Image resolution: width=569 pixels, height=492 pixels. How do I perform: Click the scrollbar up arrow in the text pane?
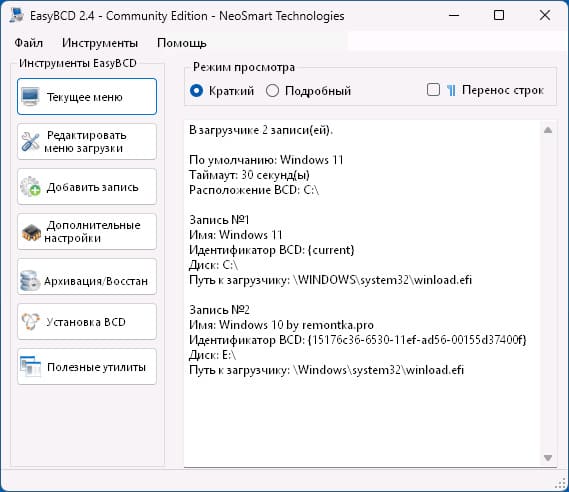[548, 130]
